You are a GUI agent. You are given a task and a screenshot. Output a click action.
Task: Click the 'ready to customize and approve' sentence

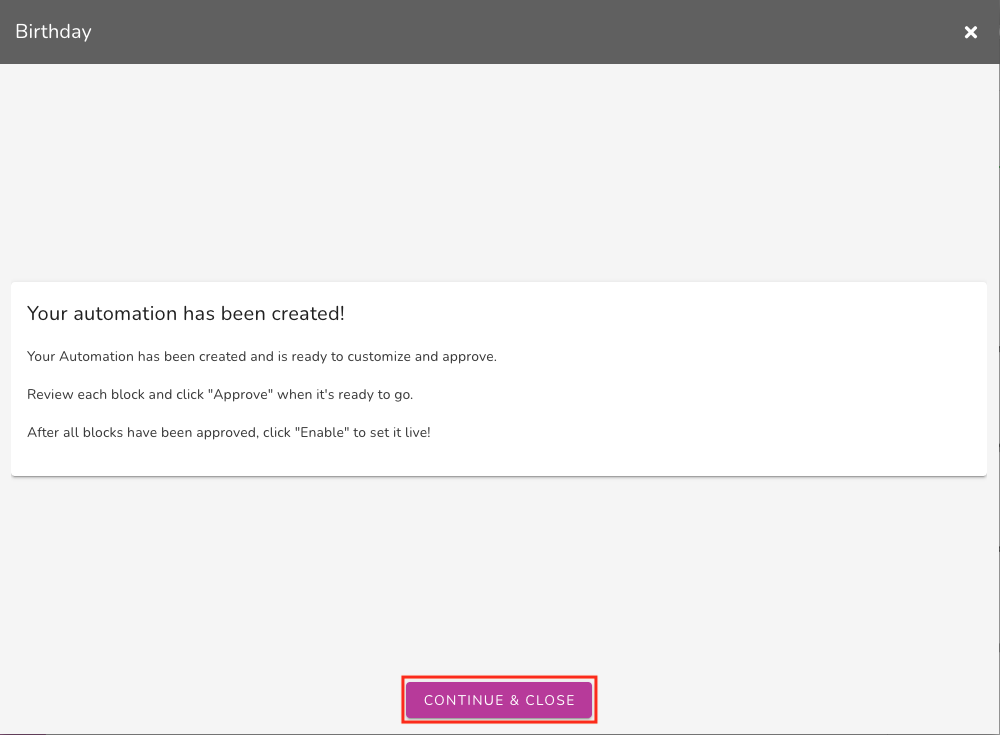point(261,356)
